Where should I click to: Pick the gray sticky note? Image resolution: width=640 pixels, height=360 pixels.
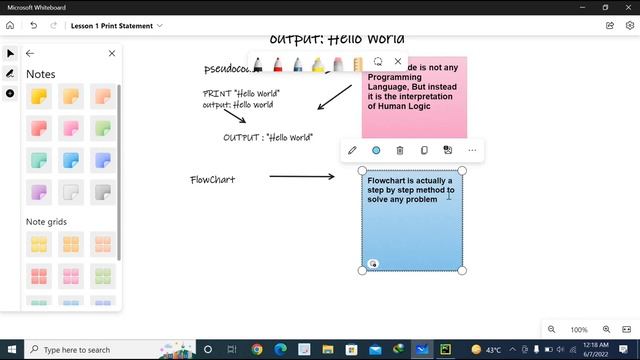[x=103, y=192]
